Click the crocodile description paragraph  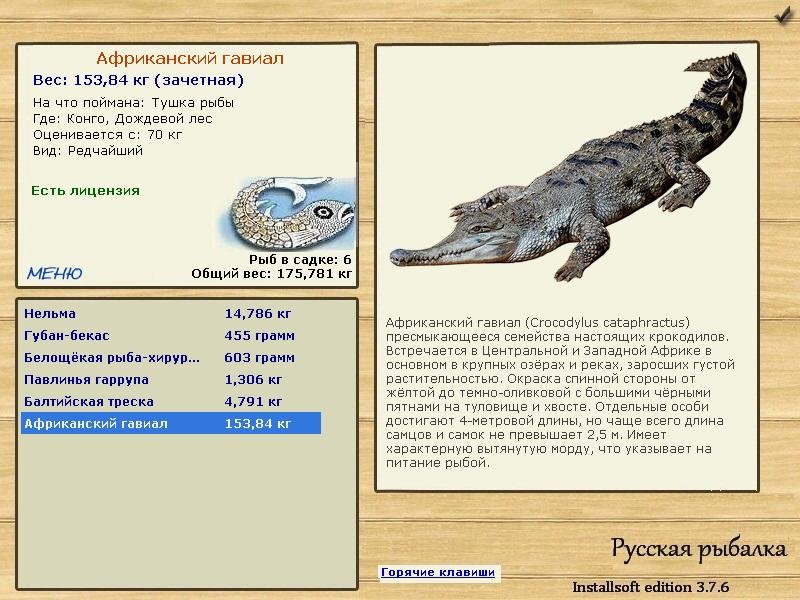click(x=560, y=392)
